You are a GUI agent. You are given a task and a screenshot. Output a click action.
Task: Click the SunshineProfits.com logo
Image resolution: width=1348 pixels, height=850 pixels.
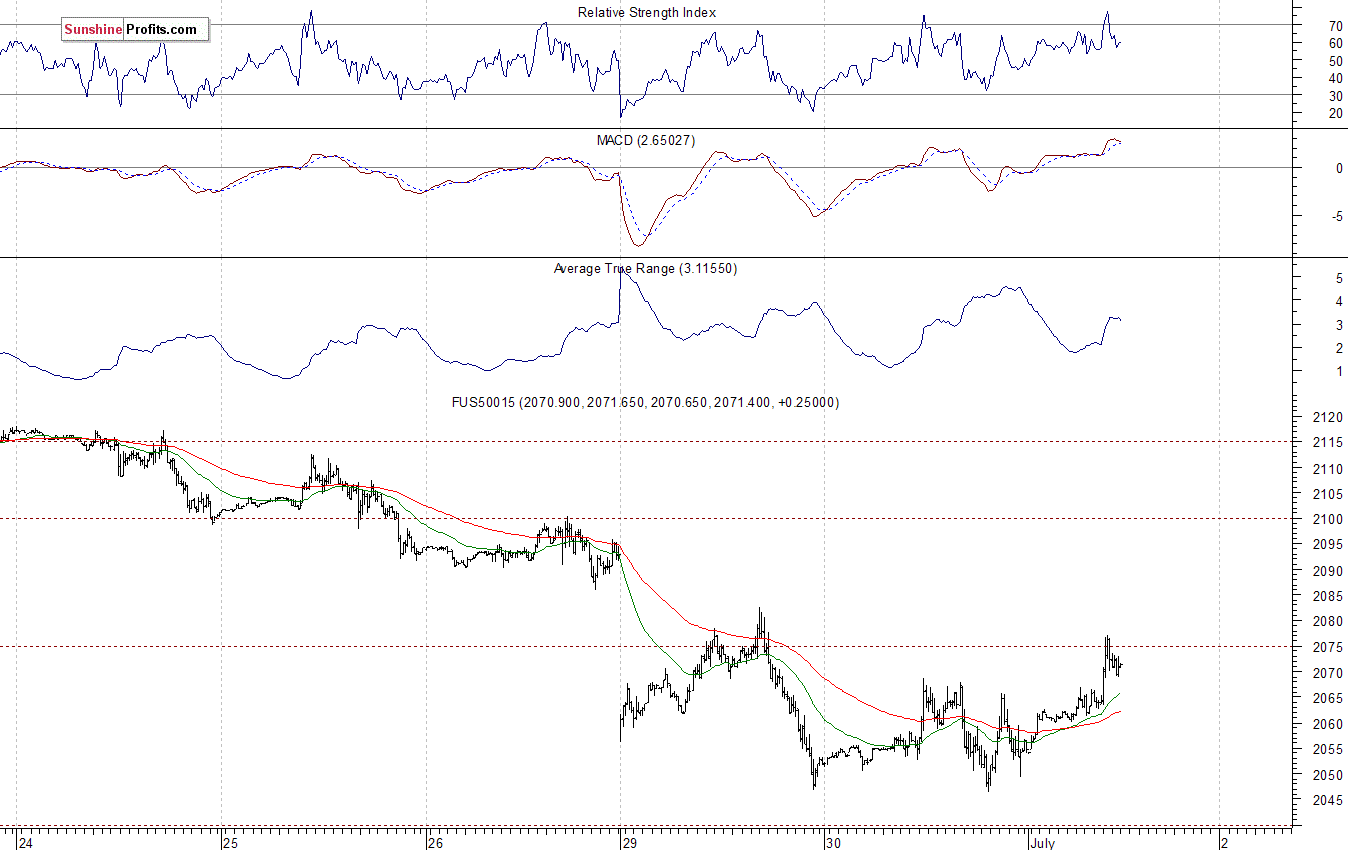pyautogui.click(x=135, y=30)
